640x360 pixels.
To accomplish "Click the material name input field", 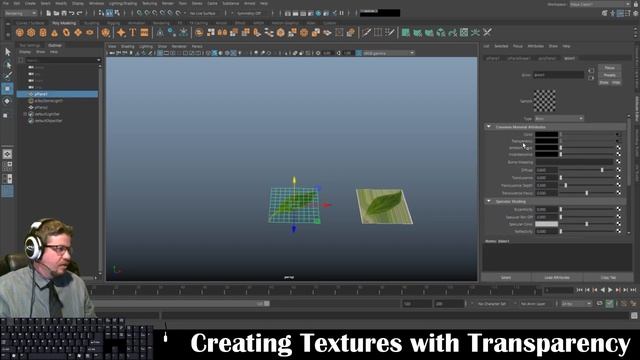I will [x=558, y=75].
